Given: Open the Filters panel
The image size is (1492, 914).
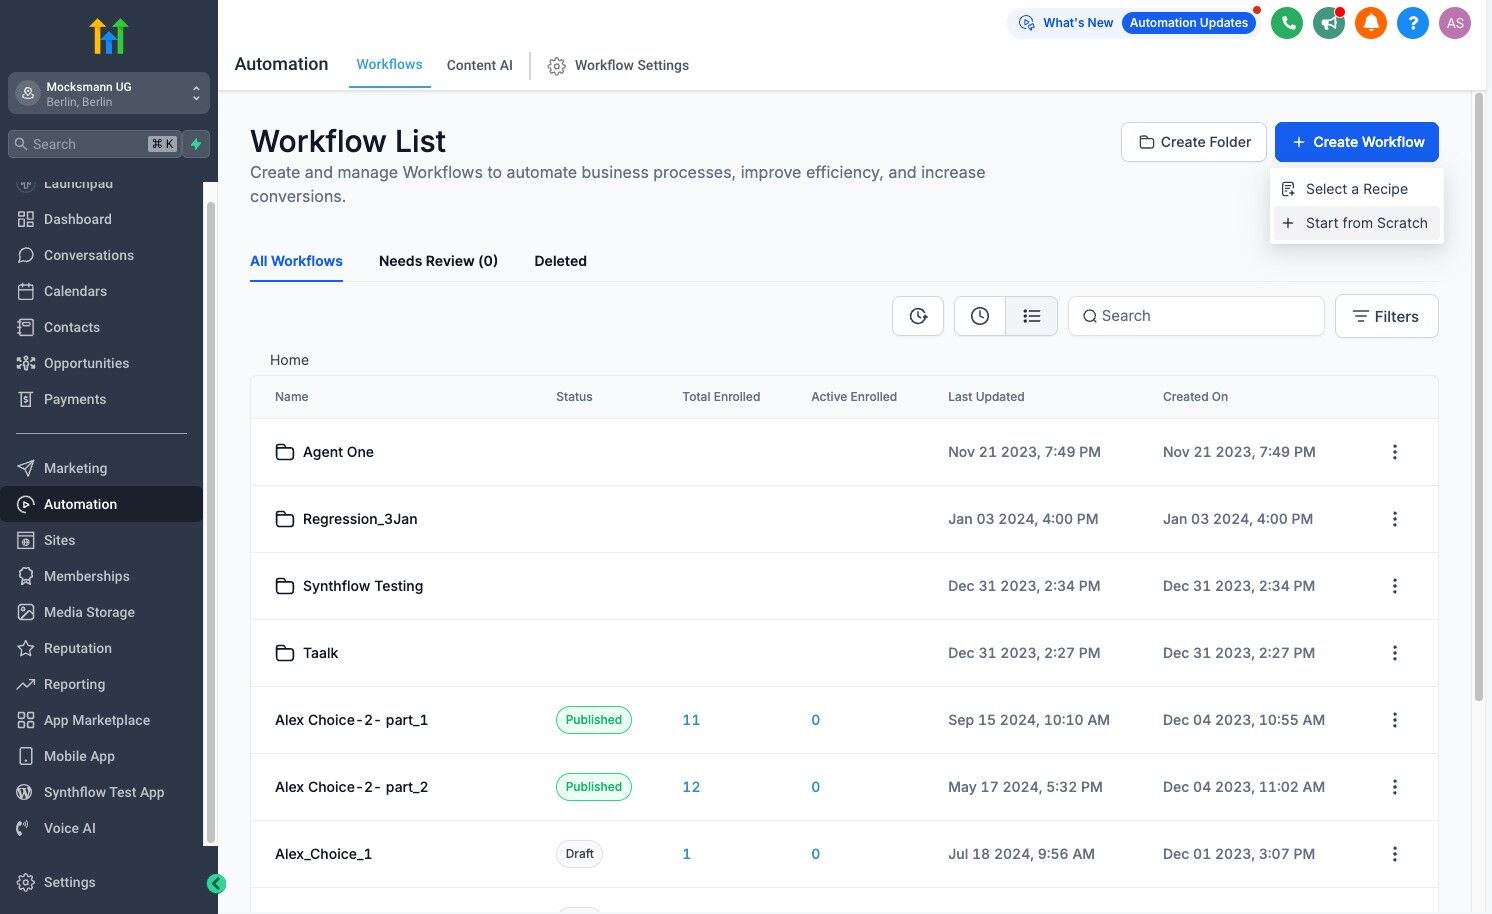Looking at the screenshot, I should coord(1386,316).
